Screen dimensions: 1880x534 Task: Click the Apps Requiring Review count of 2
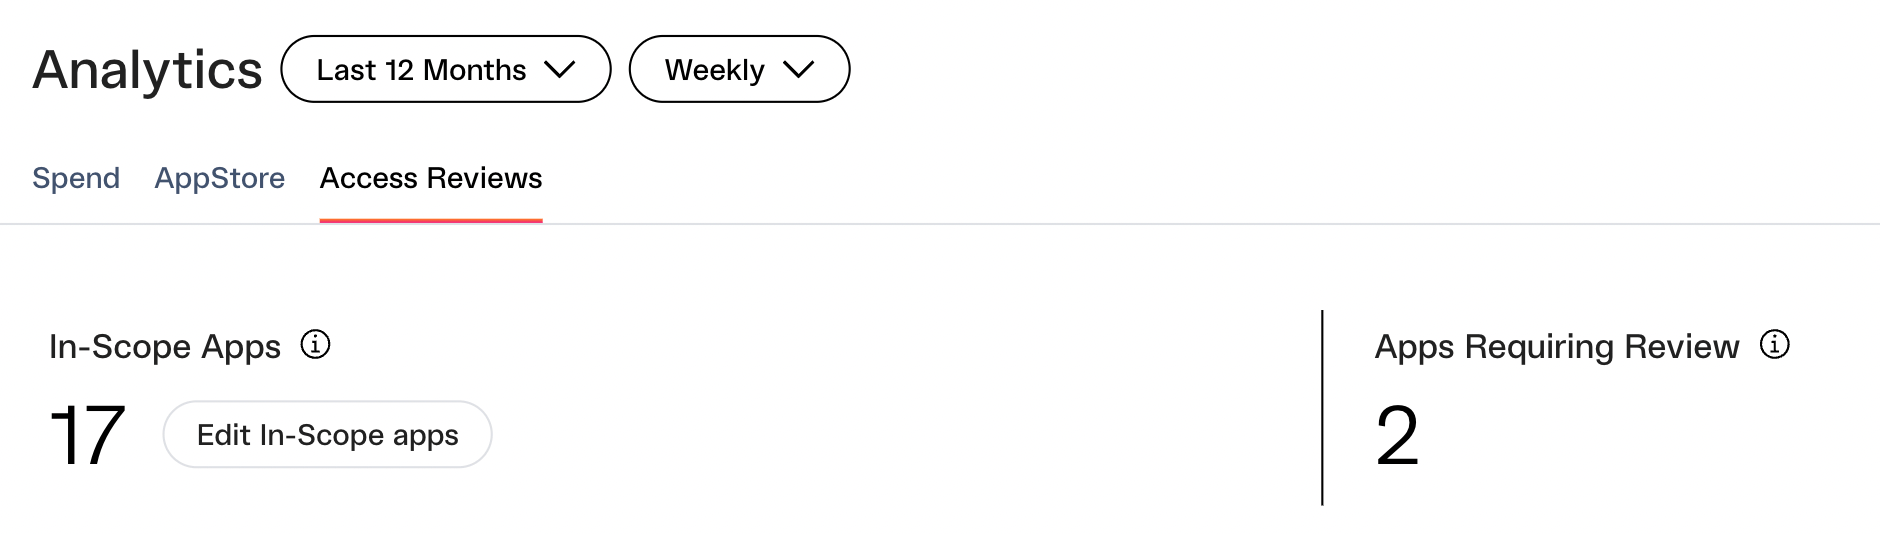(1397, 435)
